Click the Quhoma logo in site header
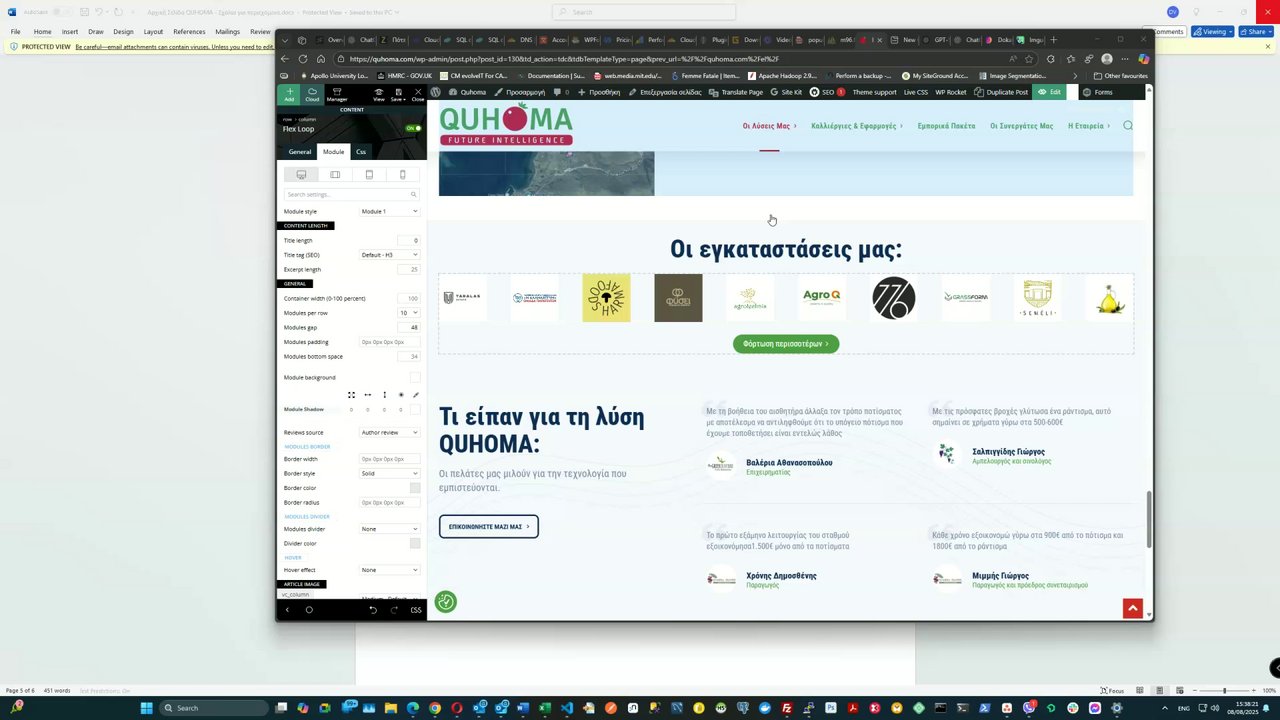Viewport: 1280px width, 720px height. (506, 125)
